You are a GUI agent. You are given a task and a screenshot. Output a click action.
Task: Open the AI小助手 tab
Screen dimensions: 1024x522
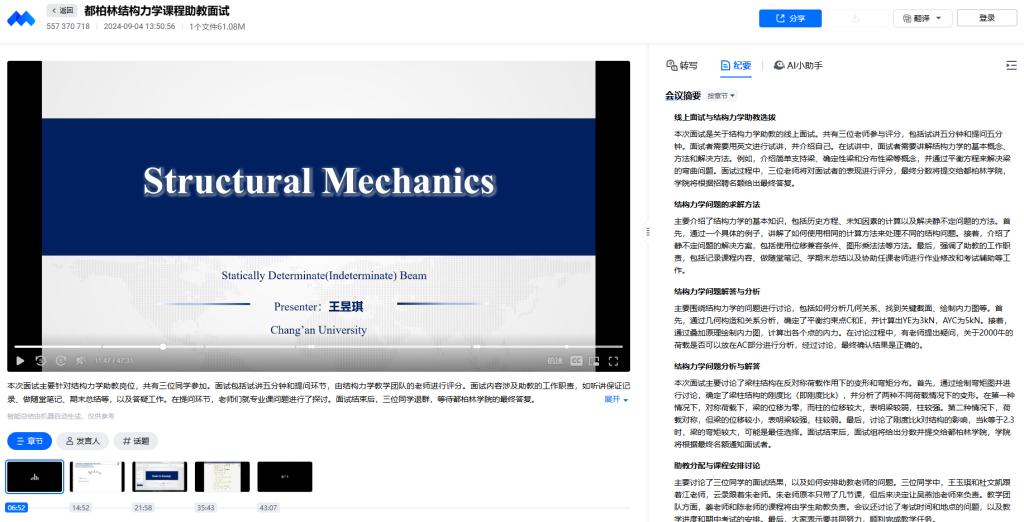click(x=798, y=65)
